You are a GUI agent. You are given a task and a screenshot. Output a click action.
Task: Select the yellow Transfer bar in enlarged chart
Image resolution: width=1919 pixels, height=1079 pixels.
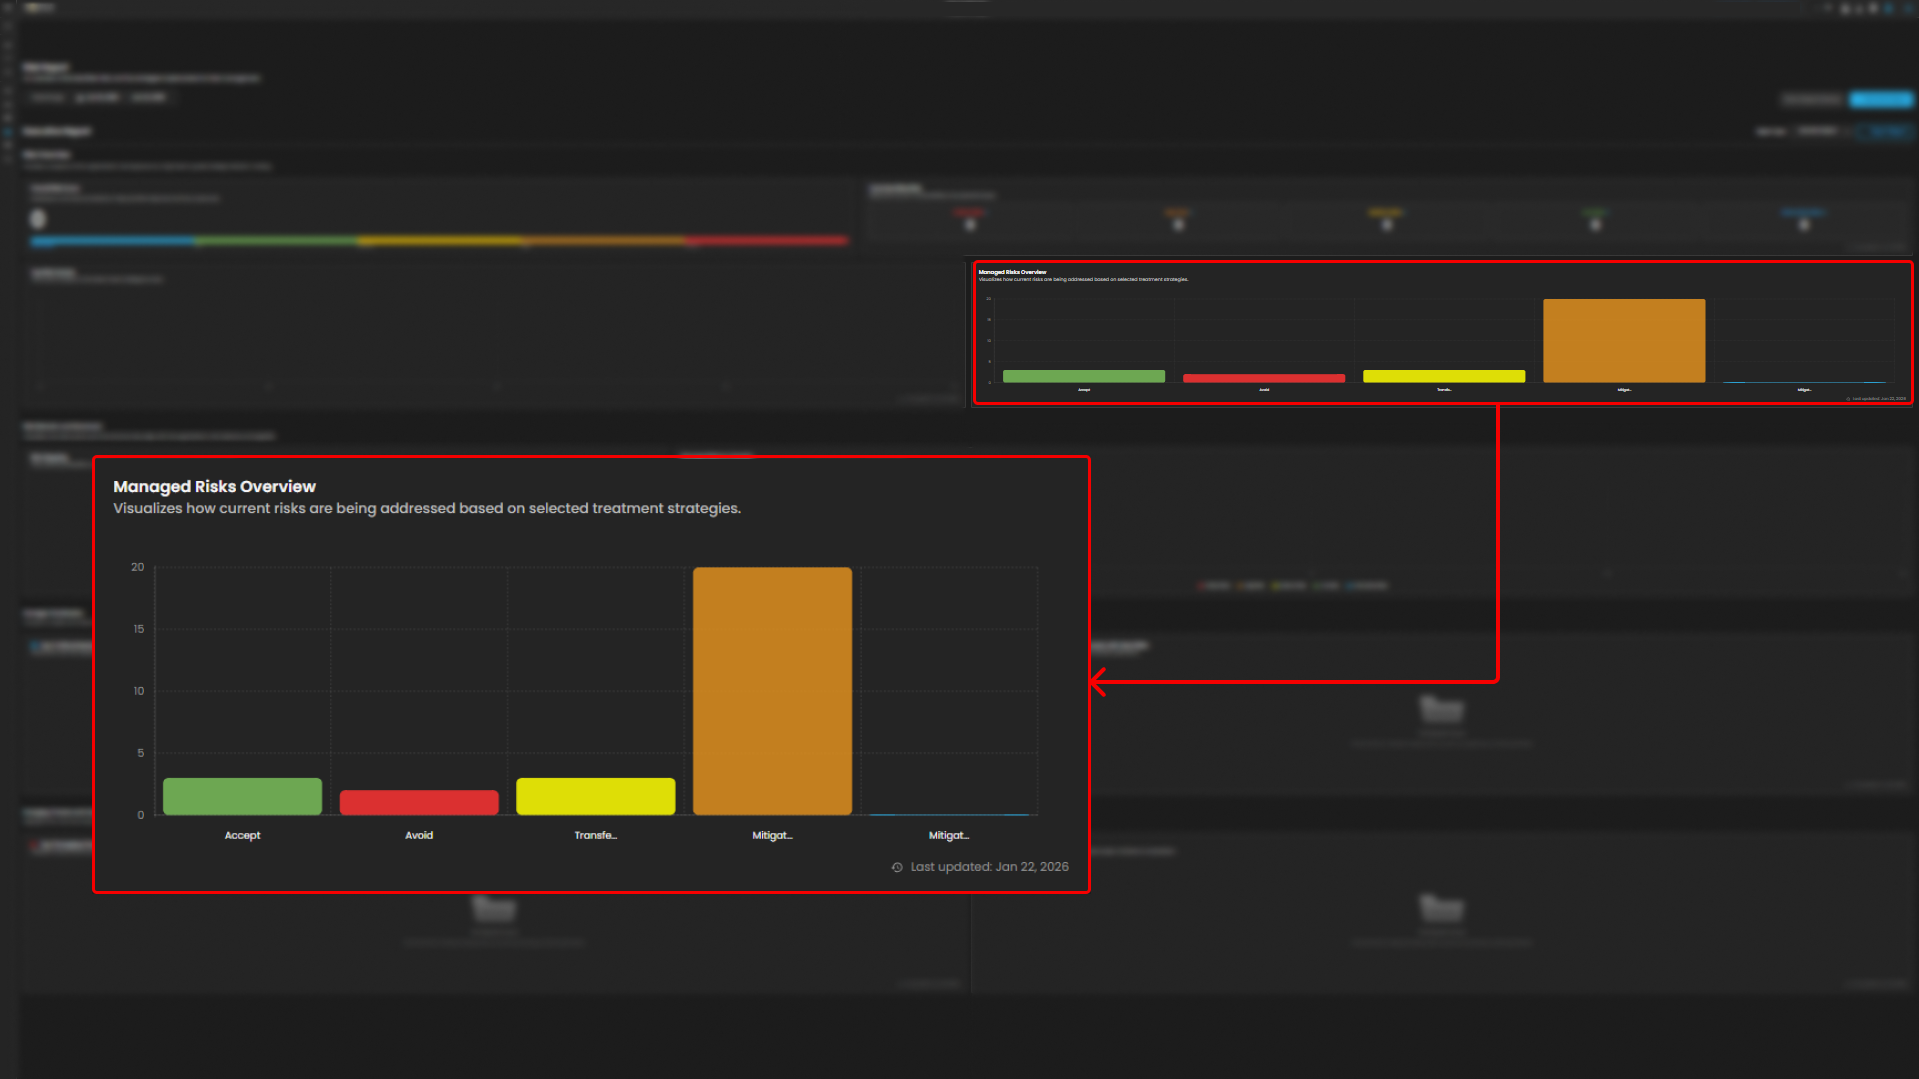pos(595,796)
